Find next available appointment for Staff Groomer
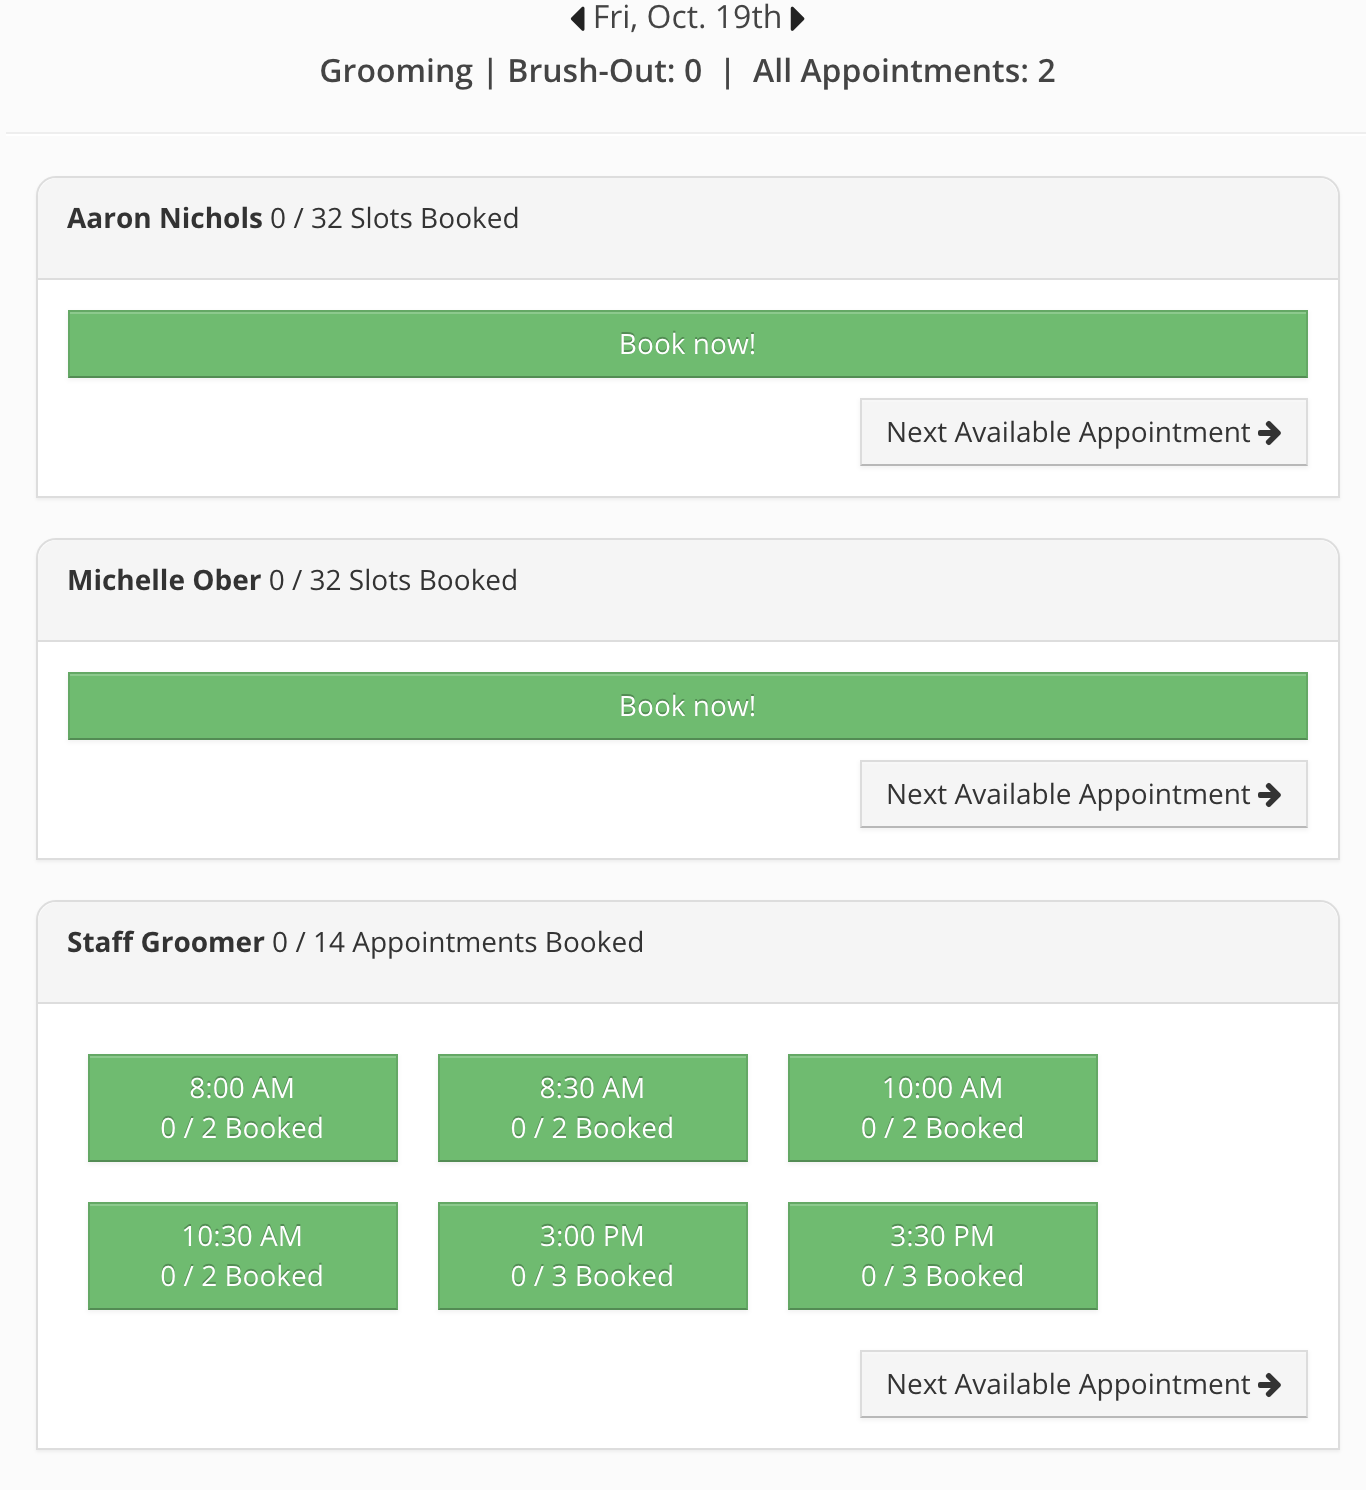 [1084, 1384]
